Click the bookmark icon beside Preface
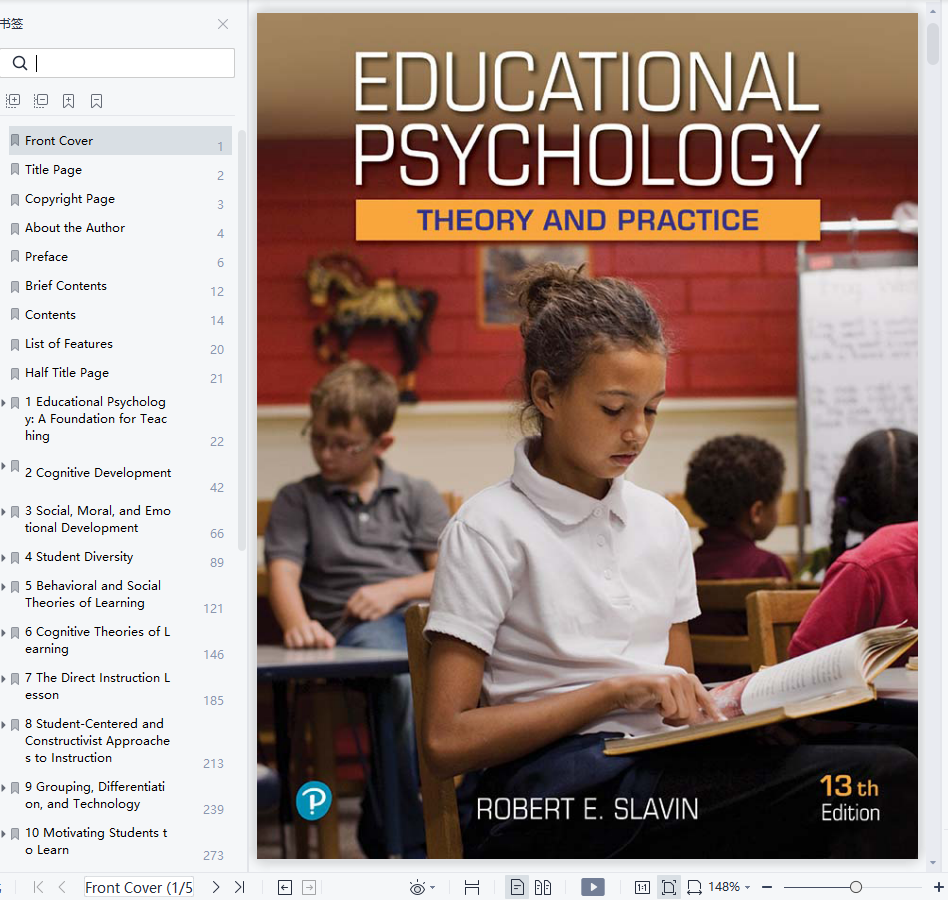 (15, 256)
